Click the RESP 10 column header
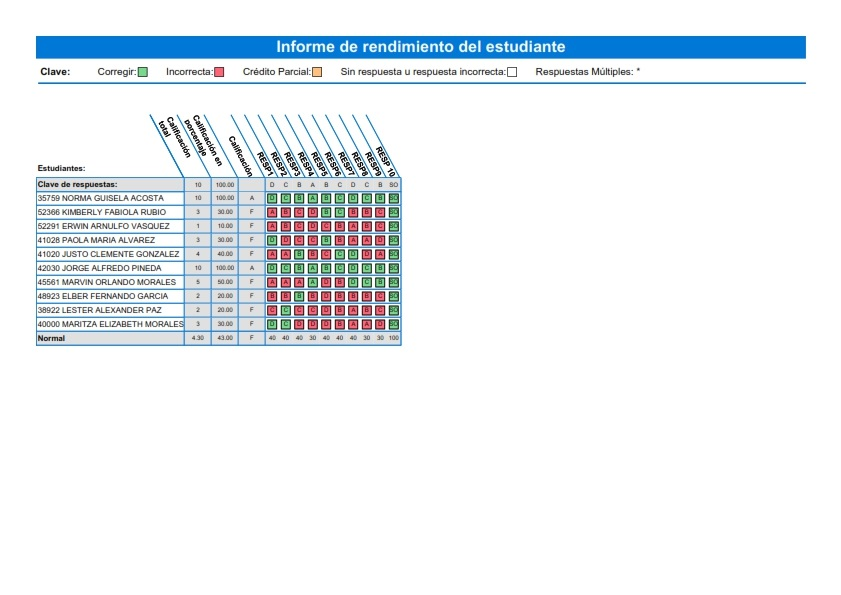Viewport: 841px width, 595px height. (x=385, y=161)
